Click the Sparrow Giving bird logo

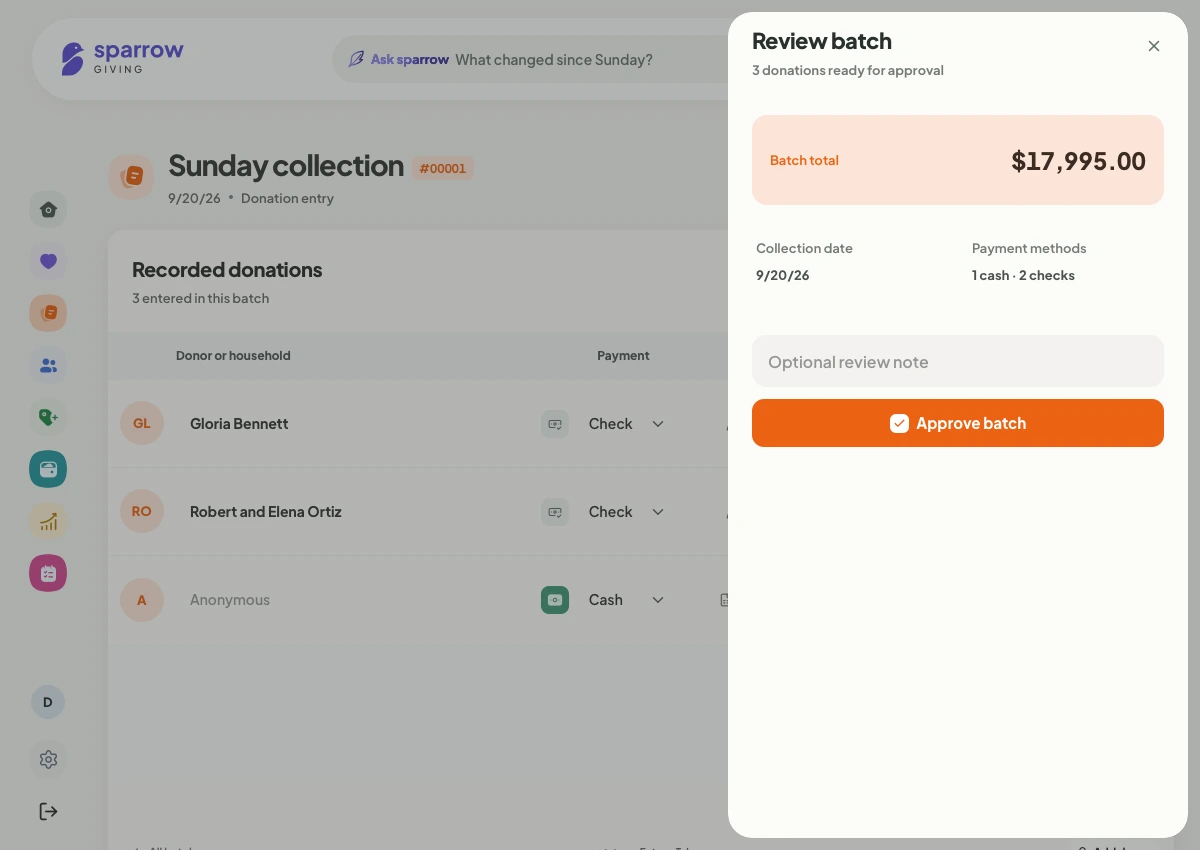(72, 59)
